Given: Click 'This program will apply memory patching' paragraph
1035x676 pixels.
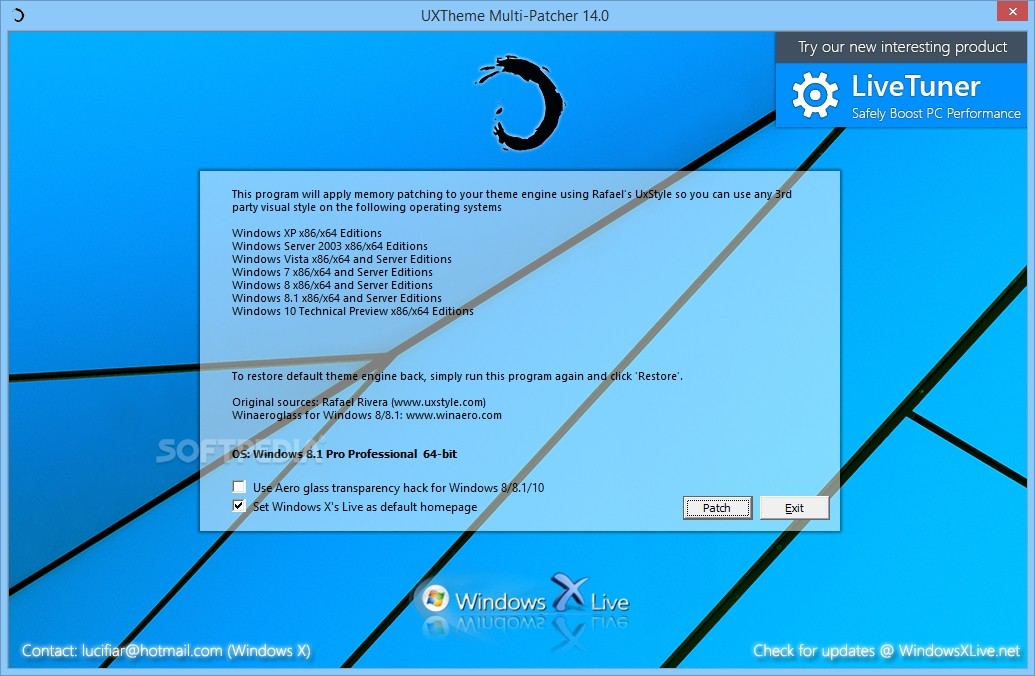Looking at the screenshot, I should 512,201.
